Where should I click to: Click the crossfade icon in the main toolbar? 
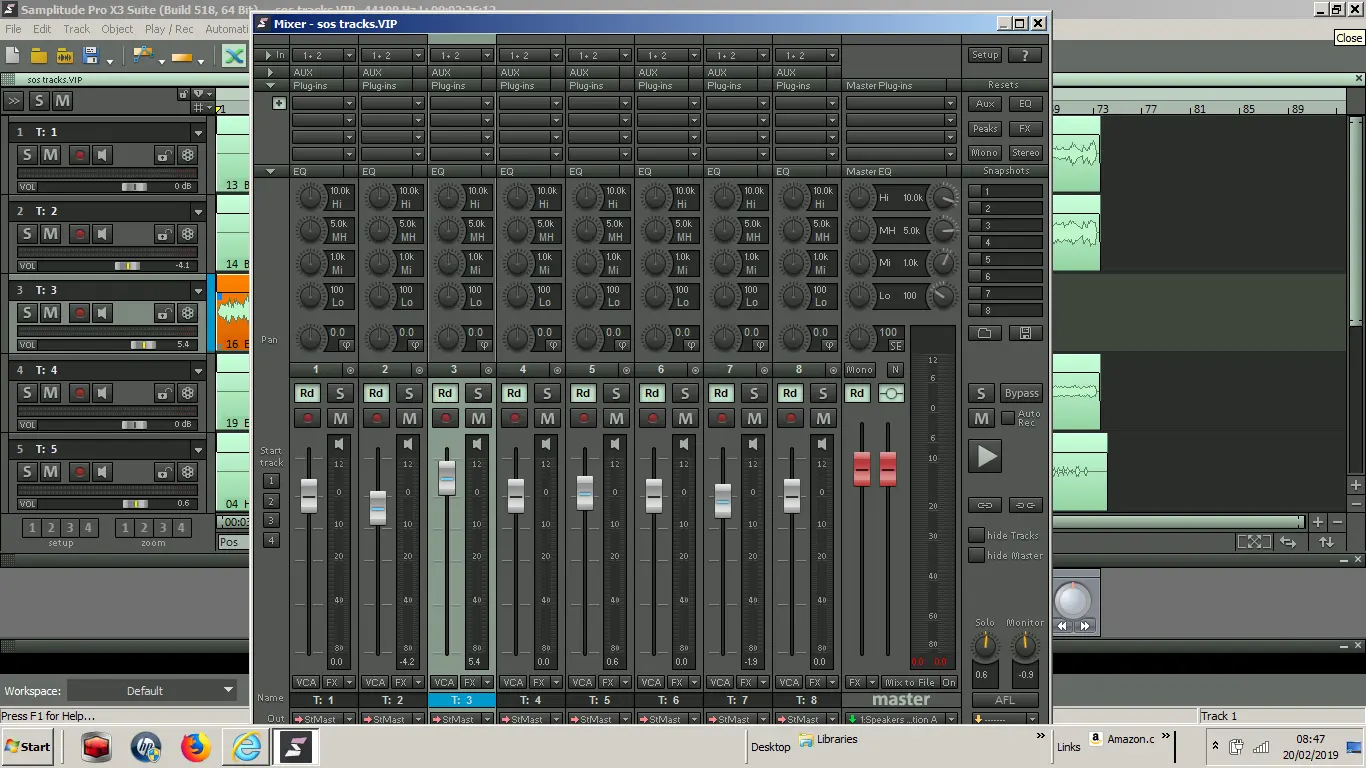pos(234,56)
